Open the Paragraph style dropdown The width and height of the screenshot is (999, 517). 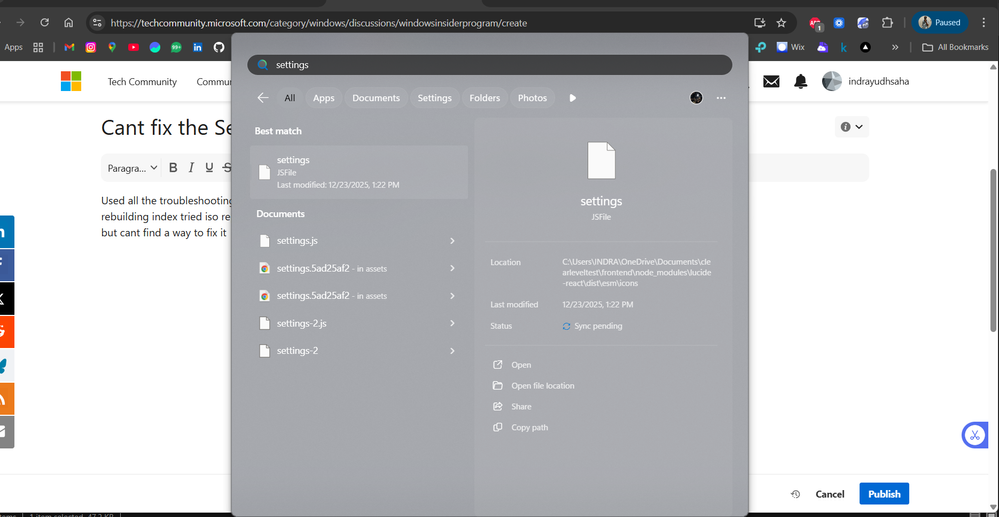132,168
